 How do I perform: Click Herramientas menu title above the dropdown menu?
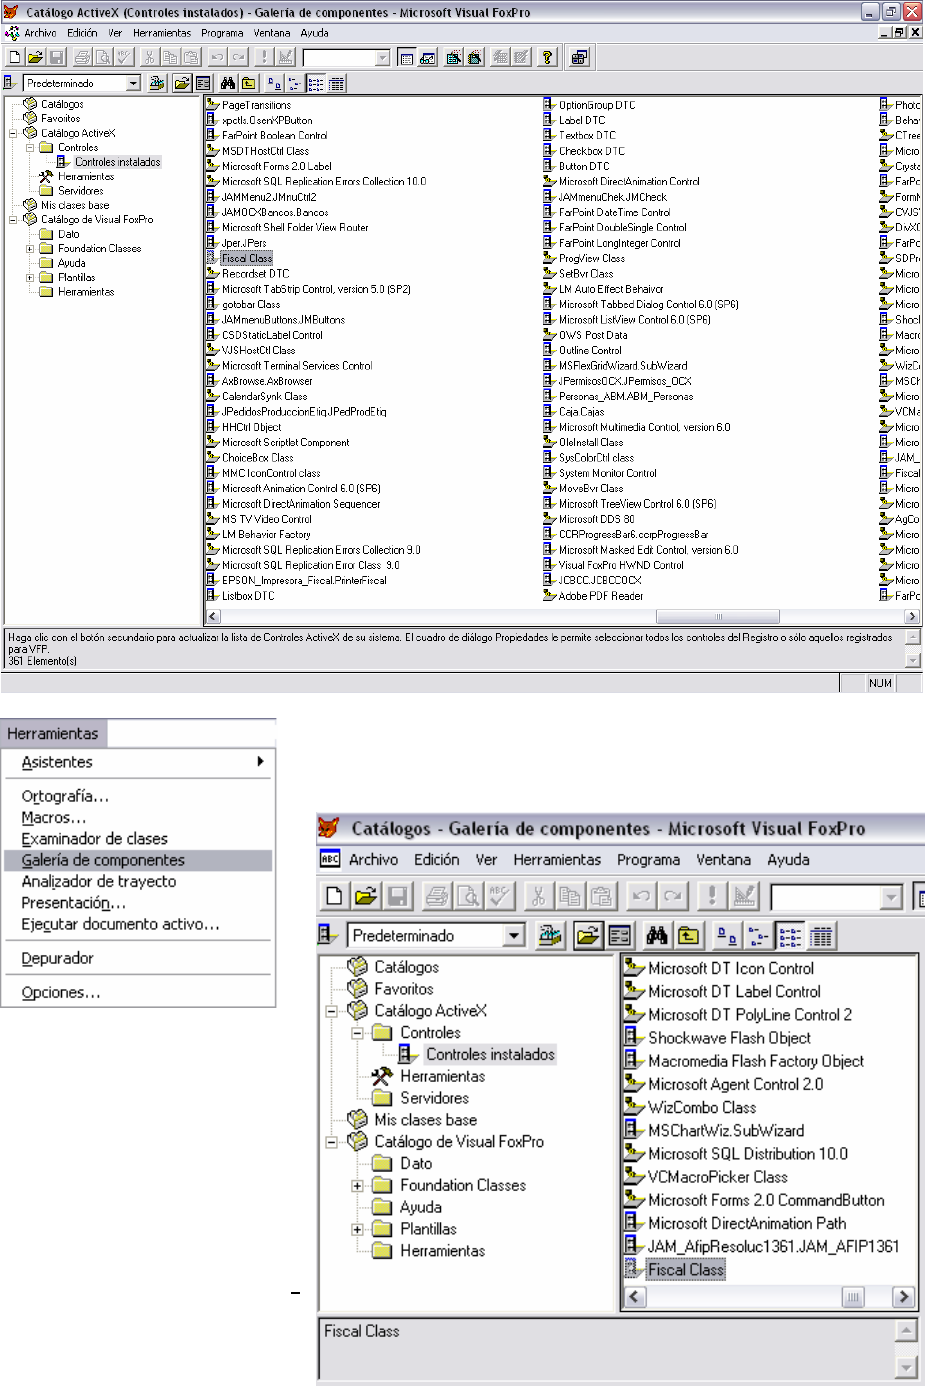[53, 733]
